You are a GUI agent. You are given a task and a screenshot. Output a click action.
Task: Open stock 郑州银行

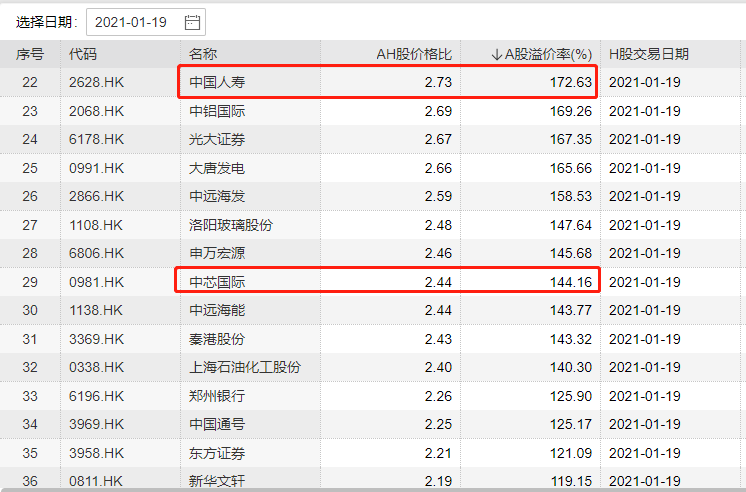[217, 395]
